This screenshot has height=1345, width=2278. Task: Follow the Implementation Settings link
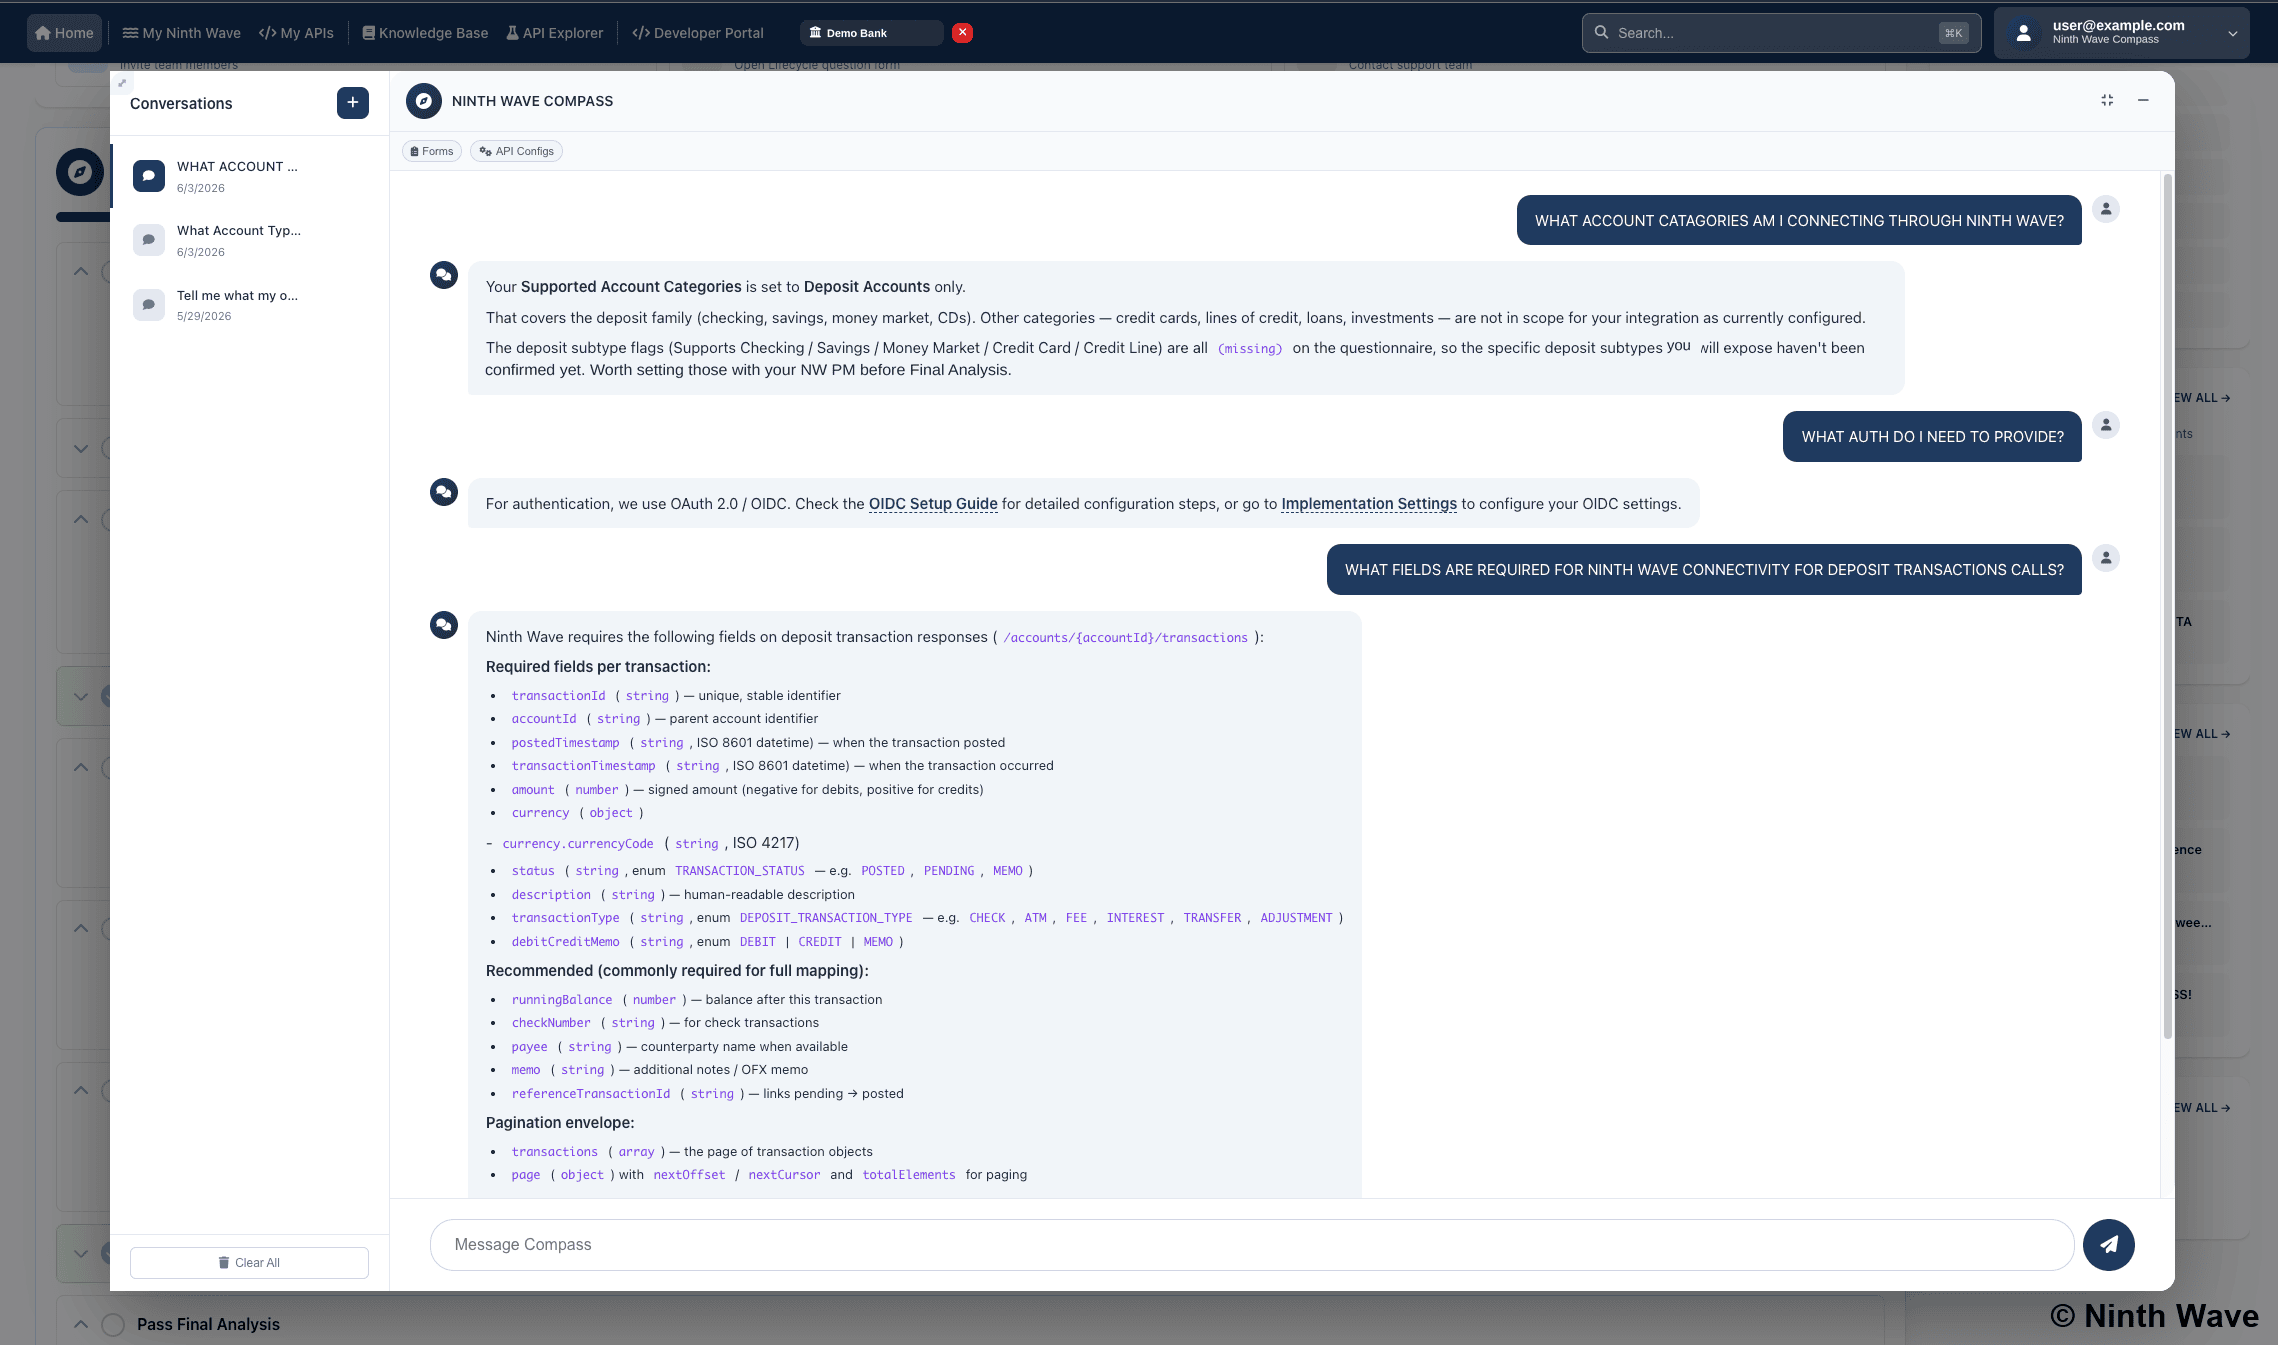point(1369,504)
